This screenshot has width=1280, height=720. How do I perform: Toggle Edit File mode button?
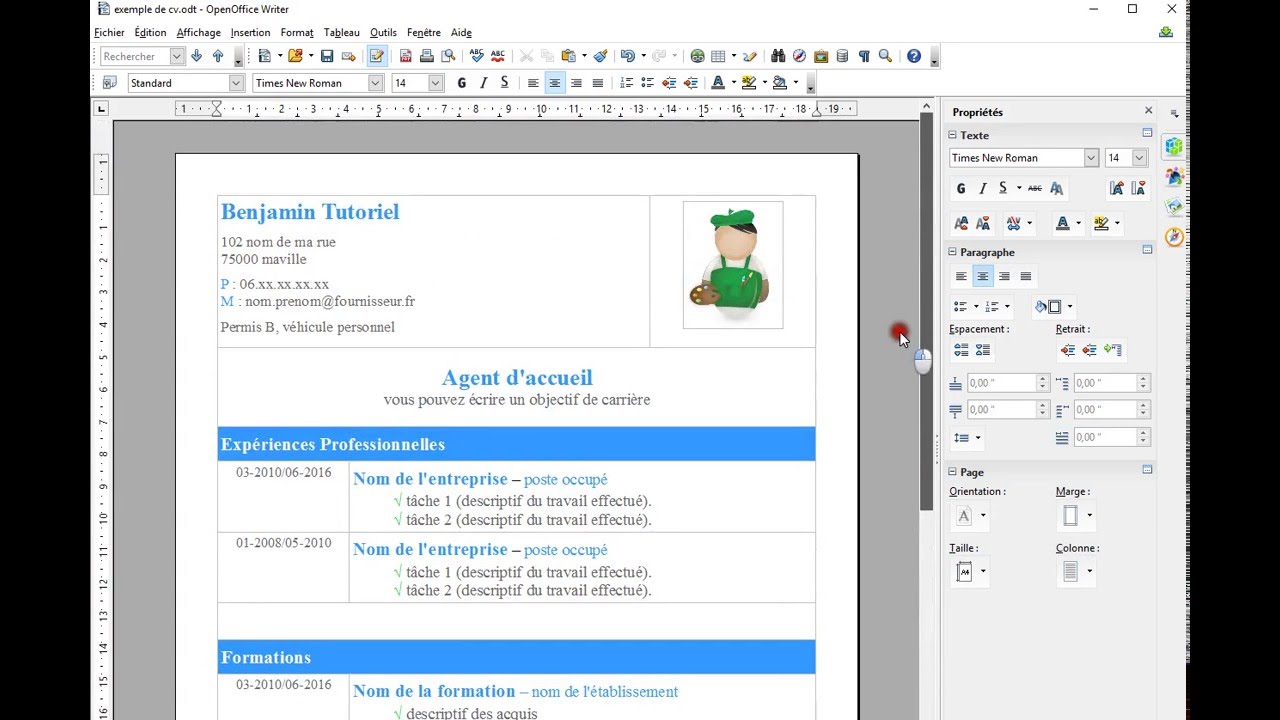(377, 56)
